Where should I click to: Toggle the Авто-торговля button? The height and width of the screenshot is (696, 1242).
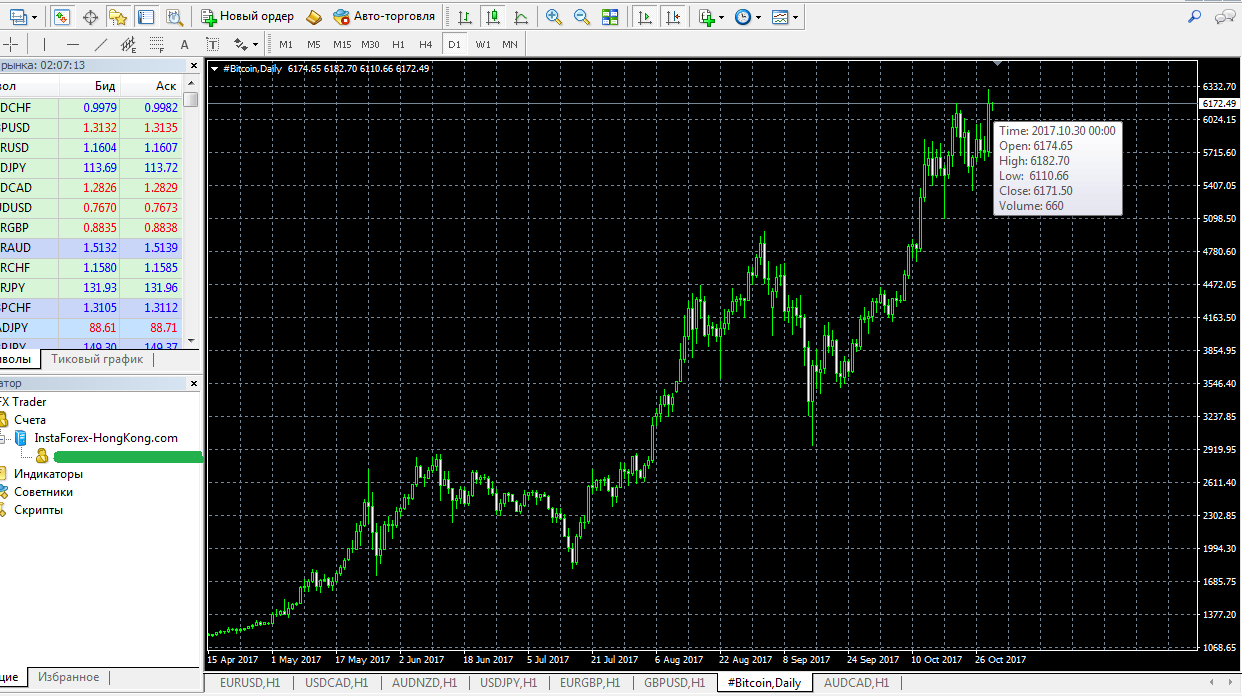point(384,17)
